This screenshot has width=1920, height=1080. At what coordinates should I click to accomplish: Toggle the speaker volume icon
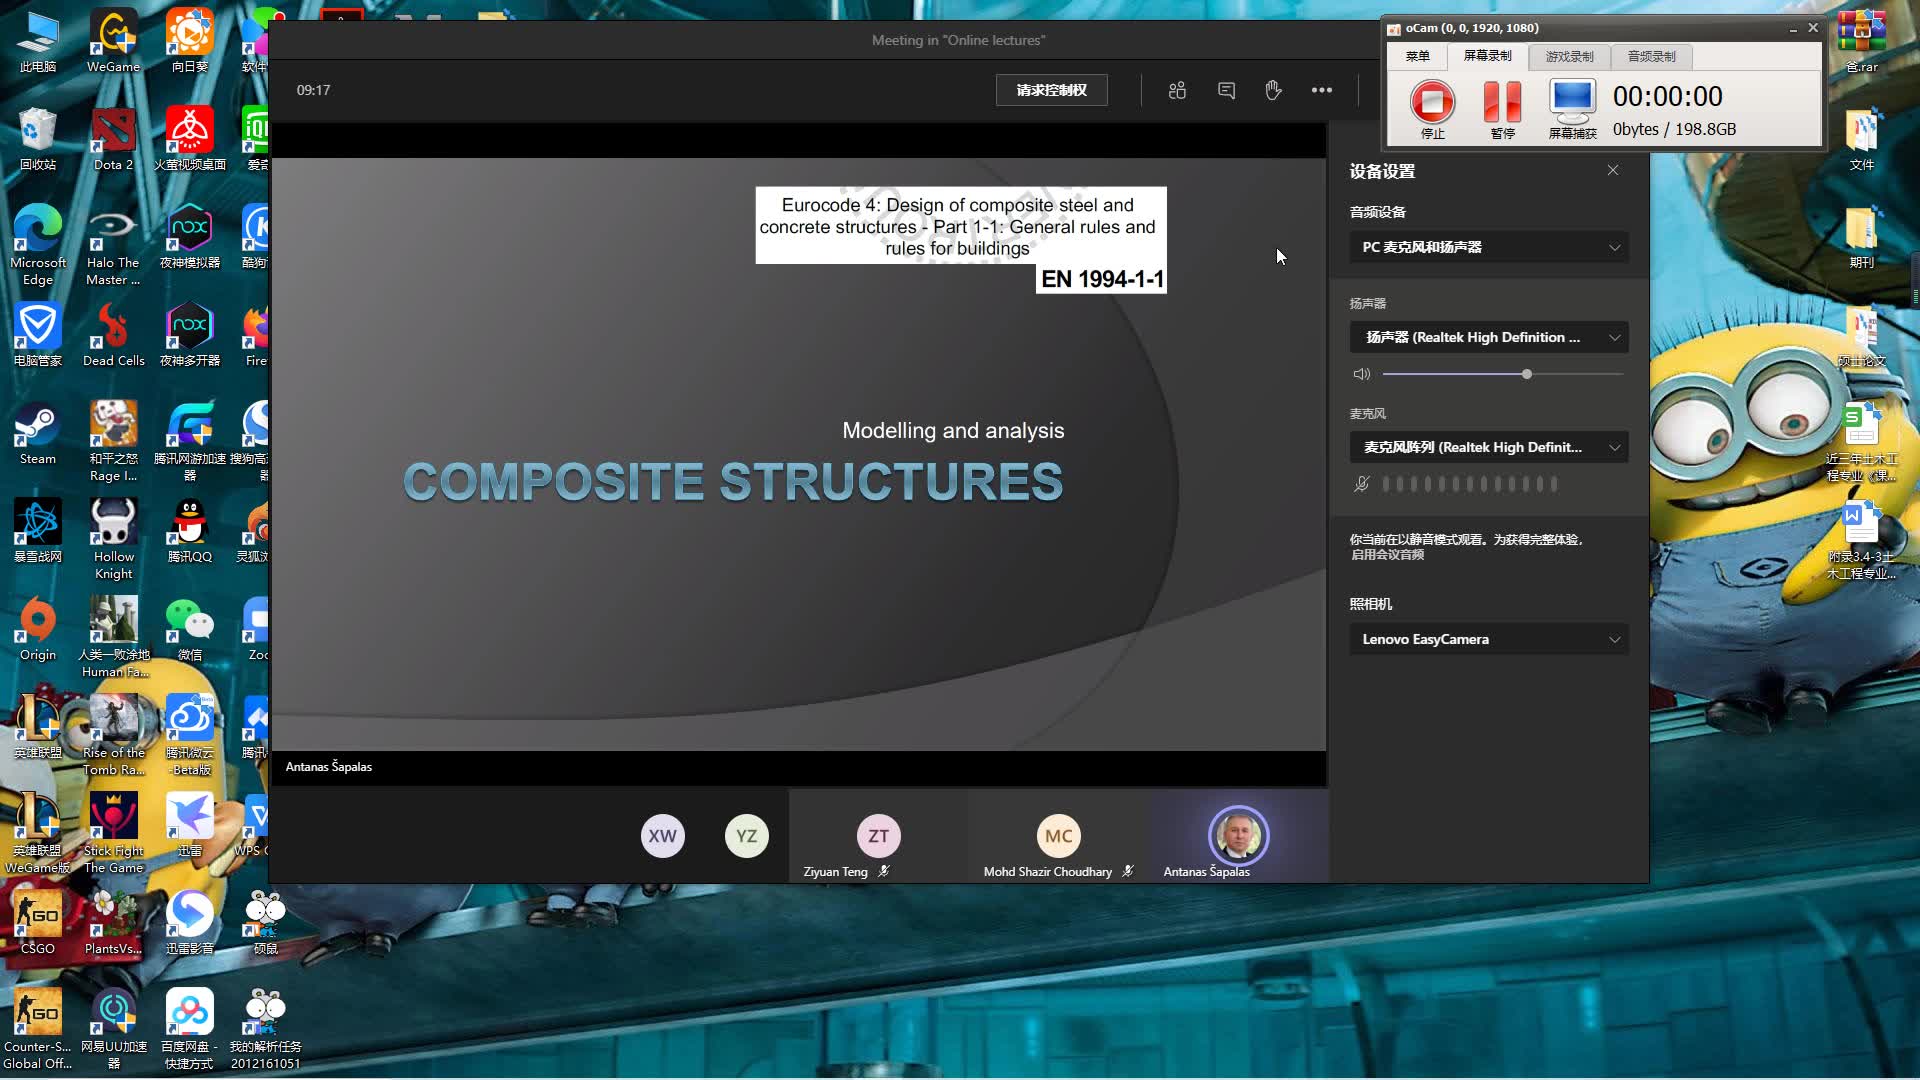pyautogui.click(x=1361, y=374)
